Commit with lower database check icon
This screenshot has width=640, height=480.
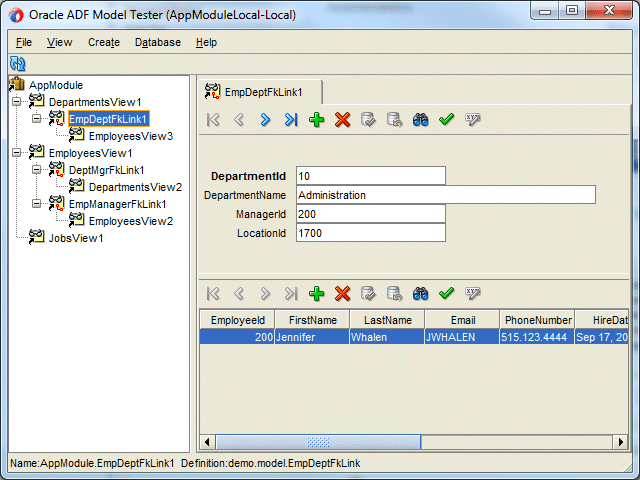369,293
